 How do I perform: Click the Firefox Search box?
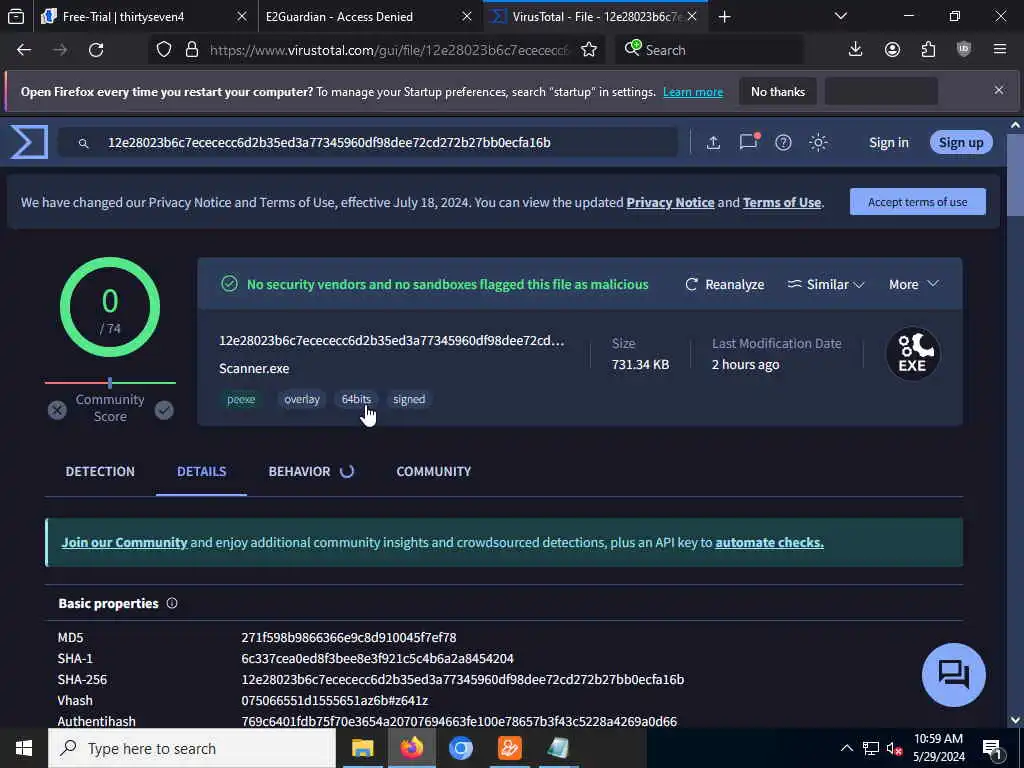710,50
